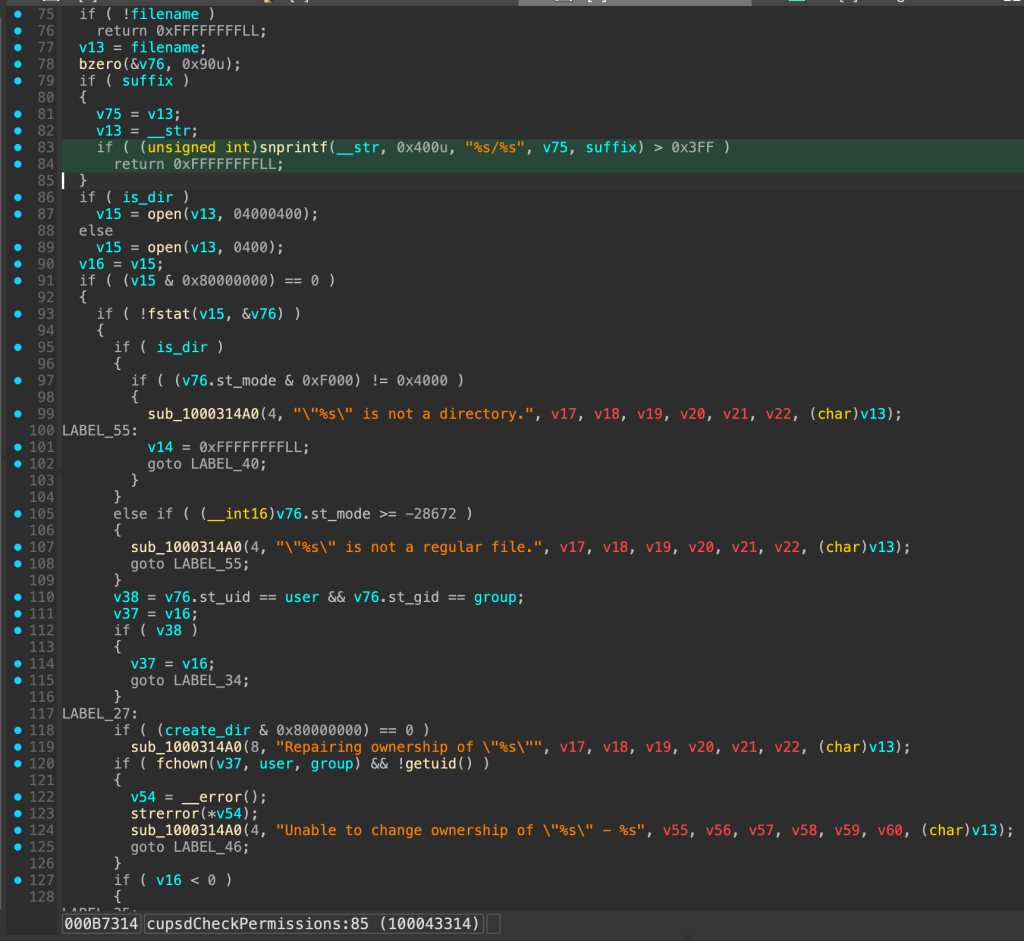1024x941 pixels.
Task: Click the create_dir variable on line 118
Action: point(208,730)
